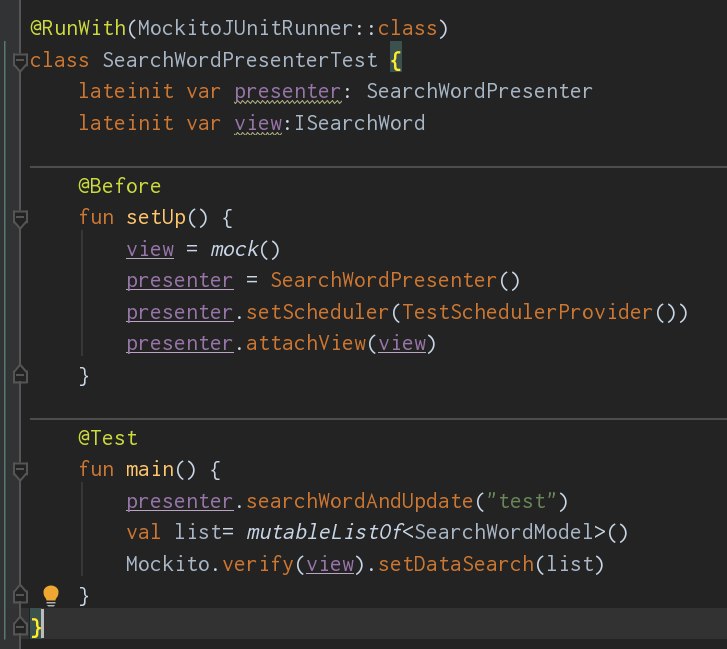Screen dimensions: 727x649
Task: Click the ISearchWord type name
Action: pos(359,123)
